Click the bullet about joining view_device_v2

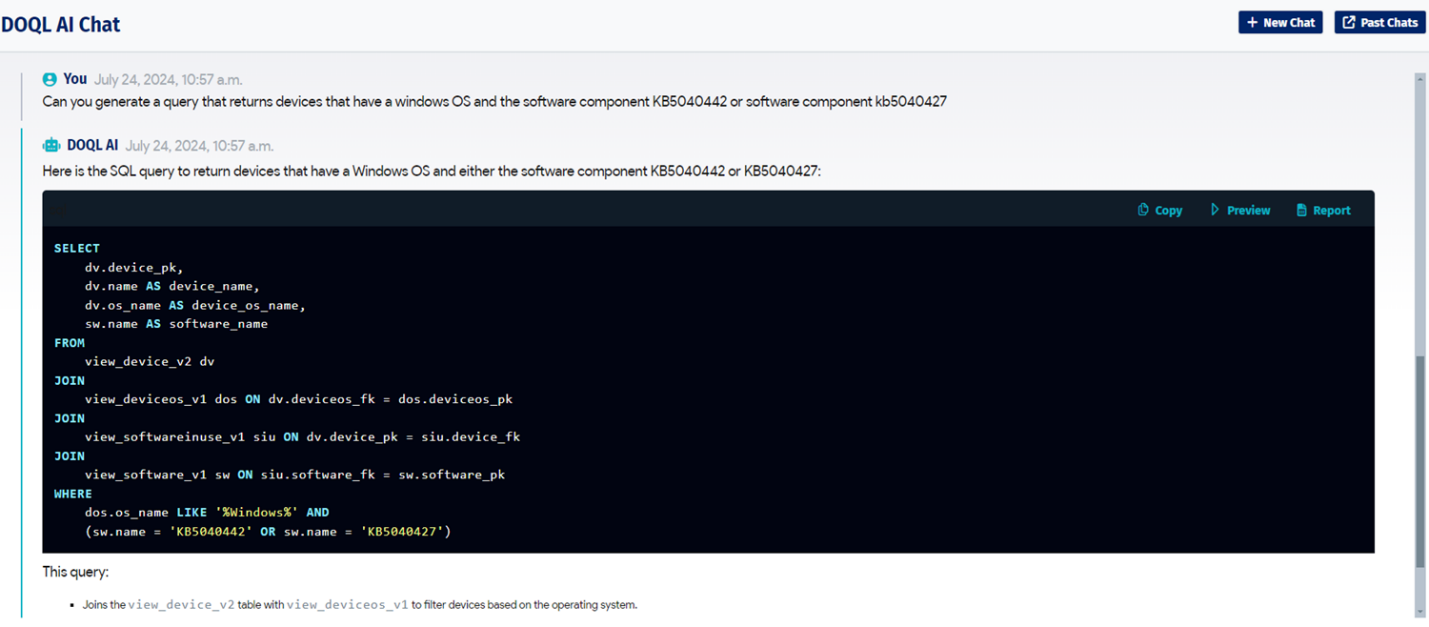[x=360, y=605]
